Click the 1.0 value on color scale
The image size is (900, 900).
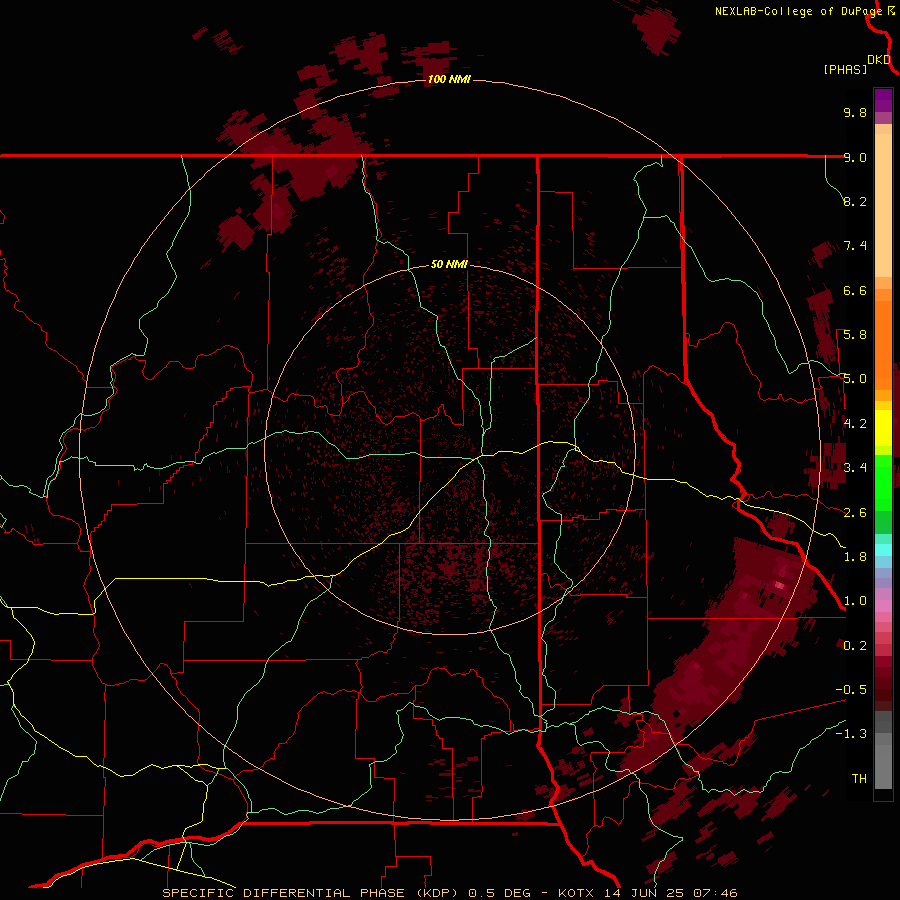pyautogui.click(x=855, y=601)
